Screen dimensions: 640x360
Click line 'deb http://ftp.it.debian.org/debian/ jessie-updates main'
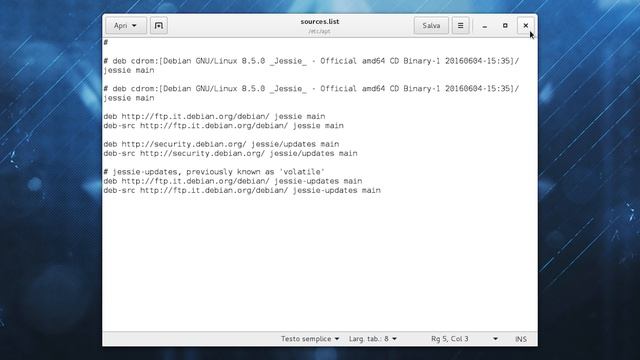233,181
